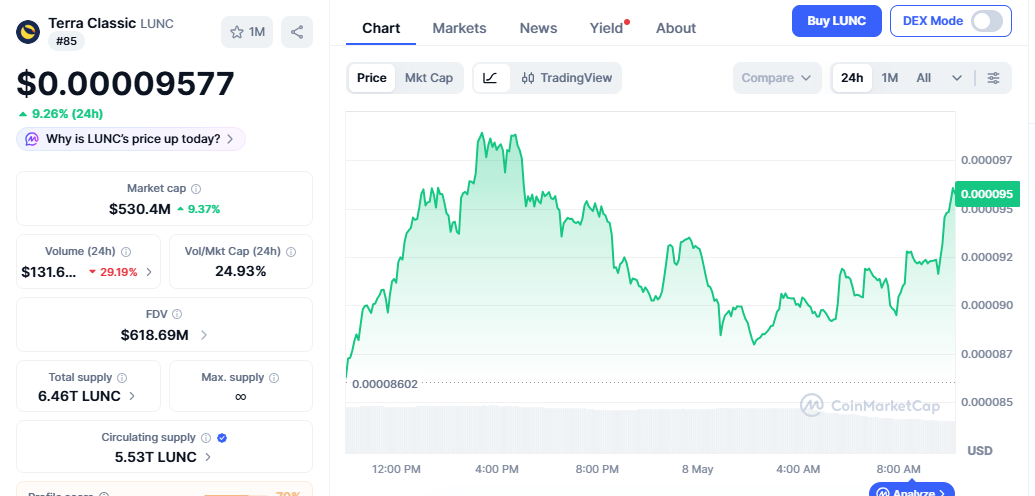Switch to TradingView candlestick chart
1035x496 pixels.
click(566, 78)
